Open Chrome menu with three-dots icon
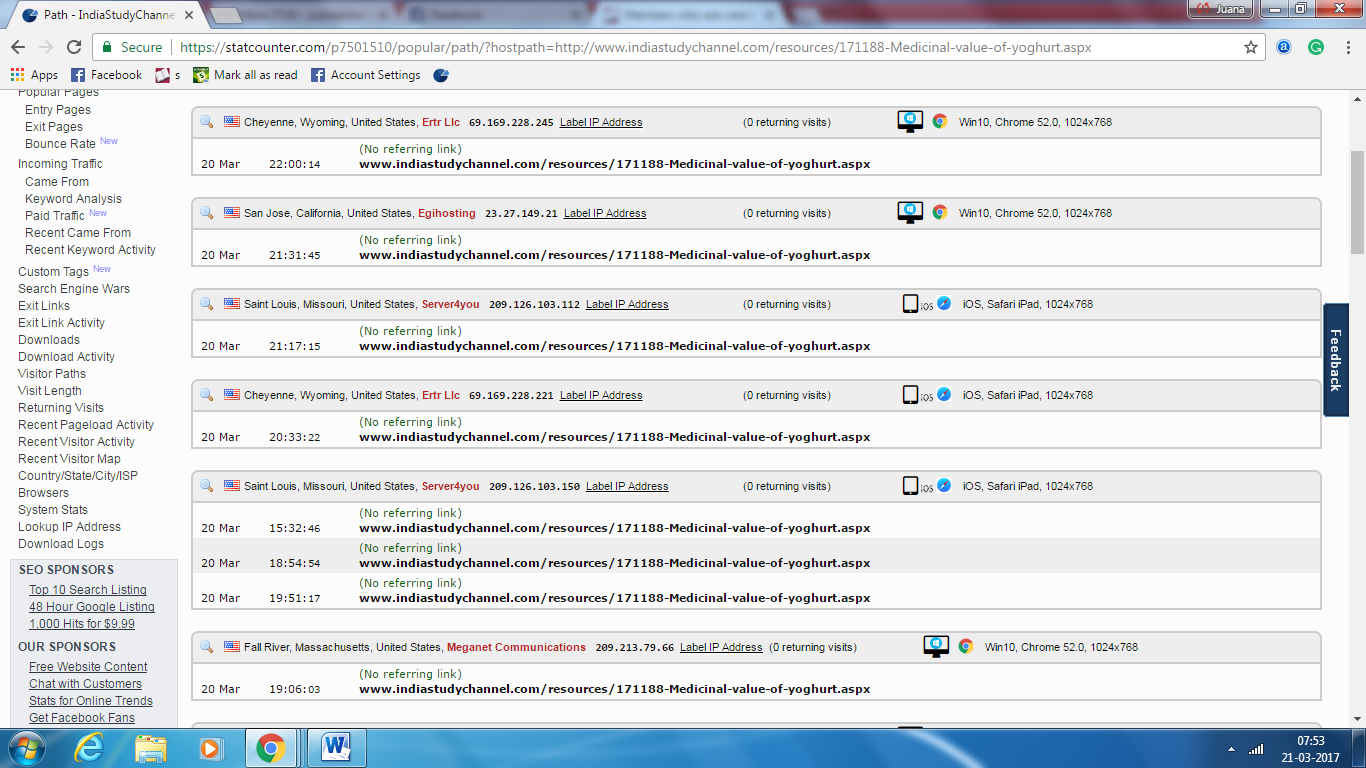This screenshot has width=1366, height=768. [x=1349, y=47]
